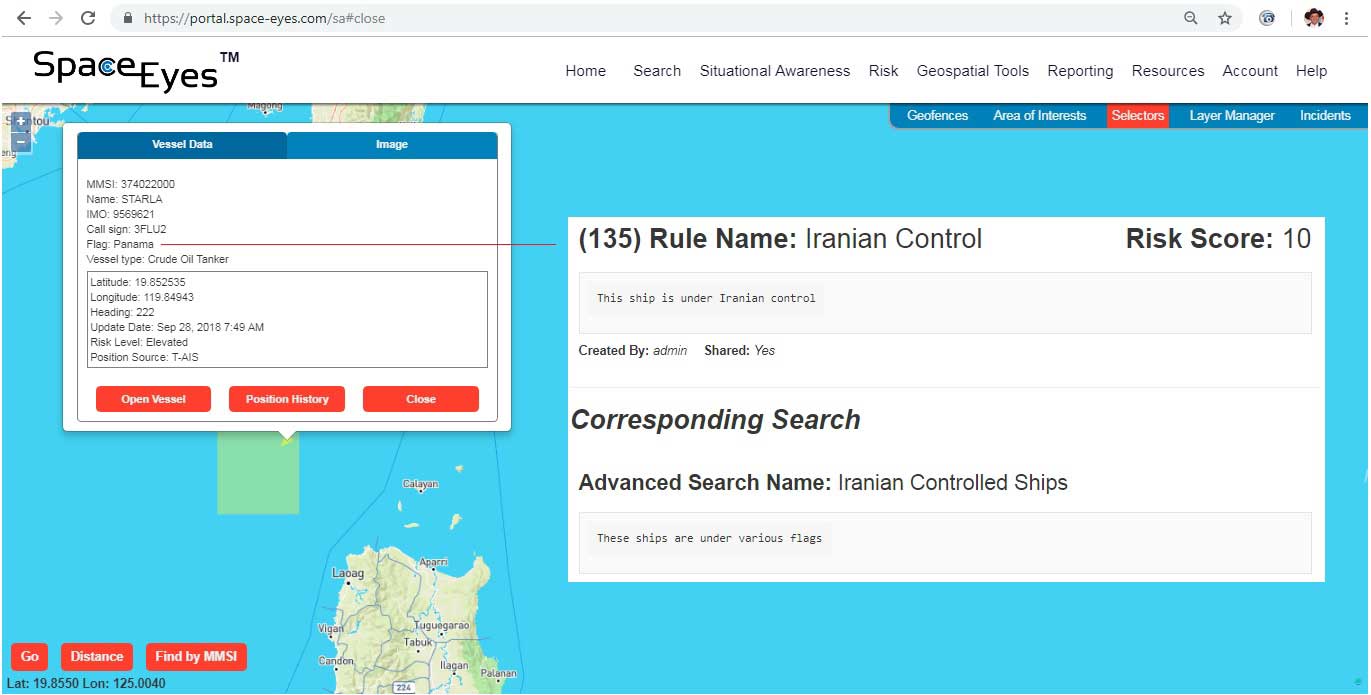Select the Vessel Data tab
The height and width of the screenshot is (695, 1371).
coord(182,145)
